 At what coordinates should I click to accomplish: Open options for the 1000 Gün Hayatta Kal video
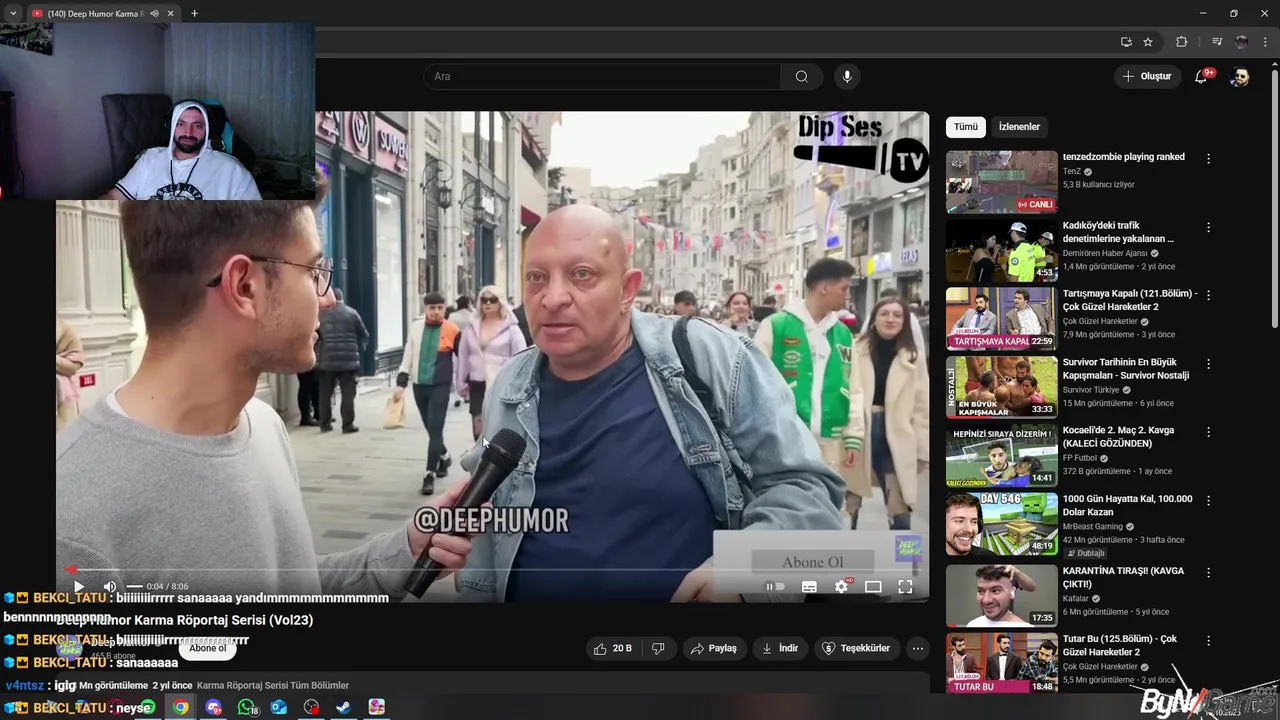click(1208, 500)
